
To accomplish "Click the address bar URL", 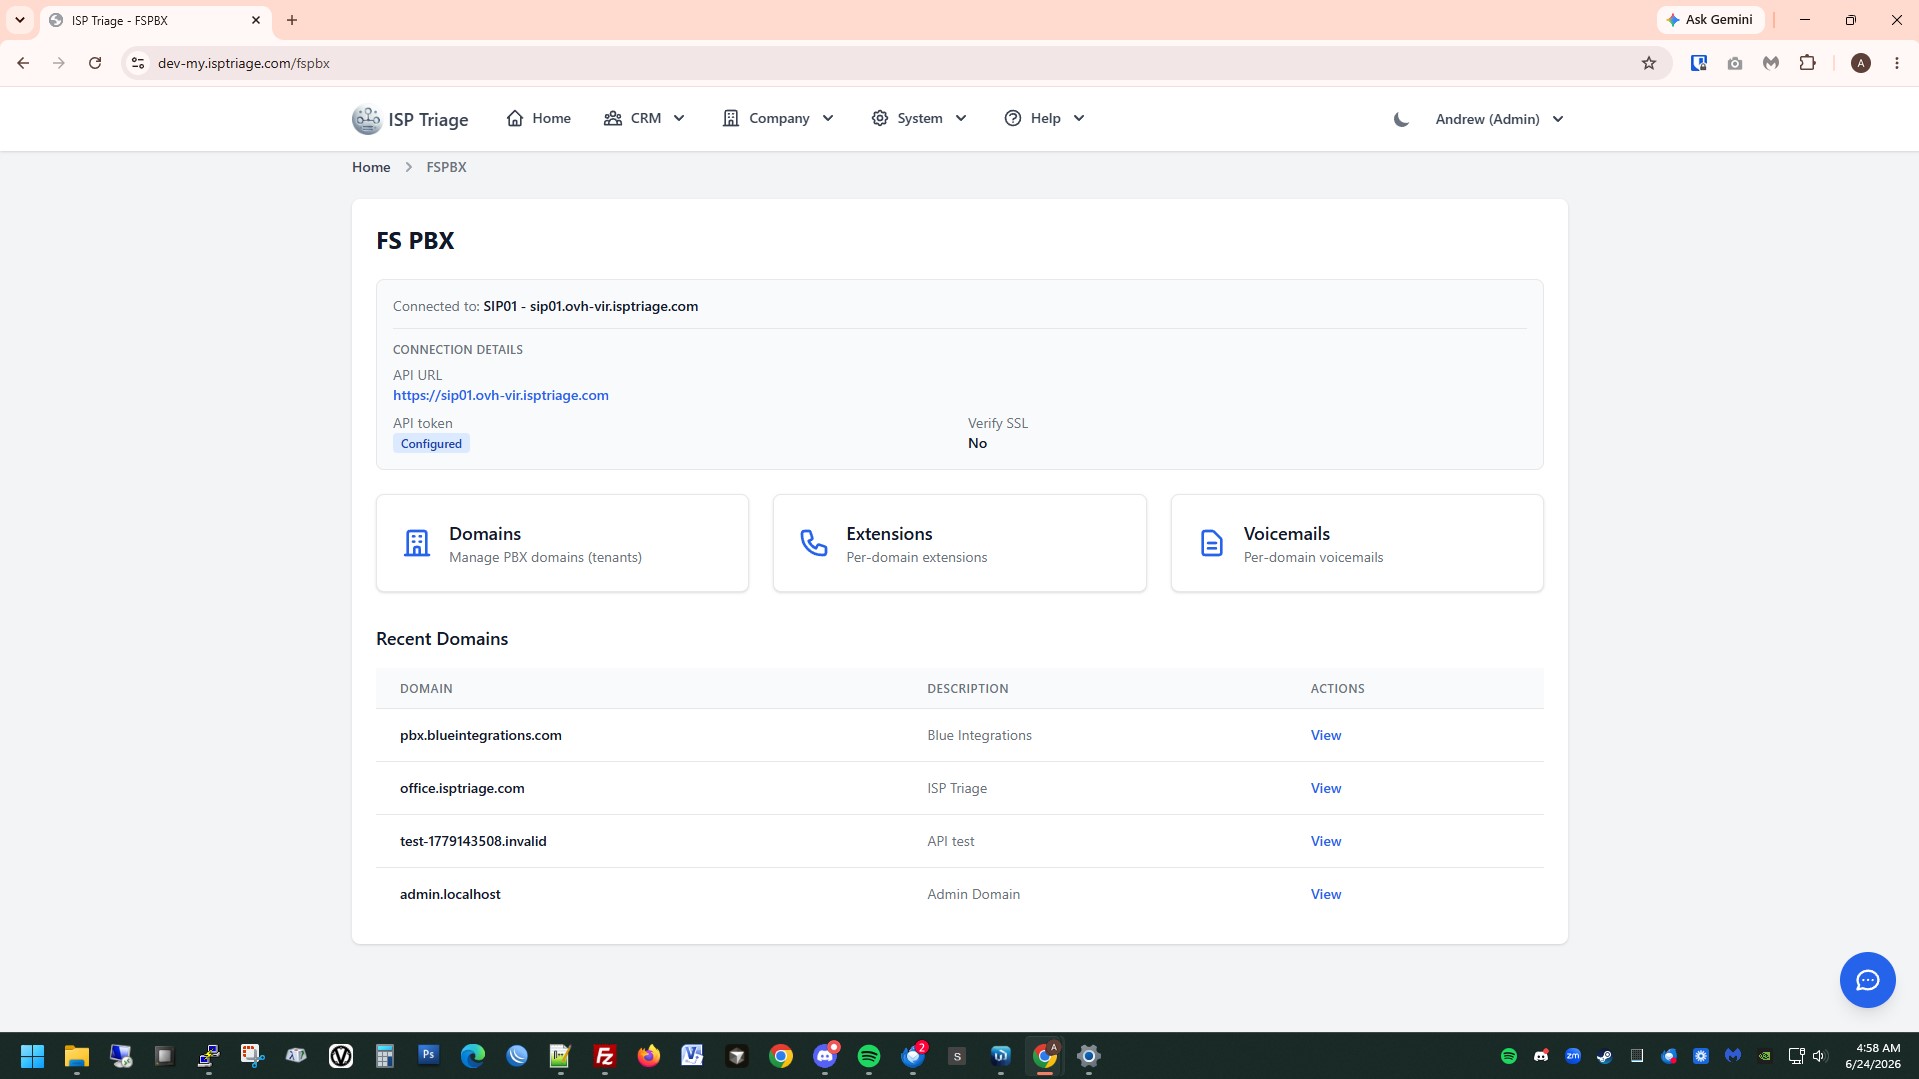I will (244, 63).
